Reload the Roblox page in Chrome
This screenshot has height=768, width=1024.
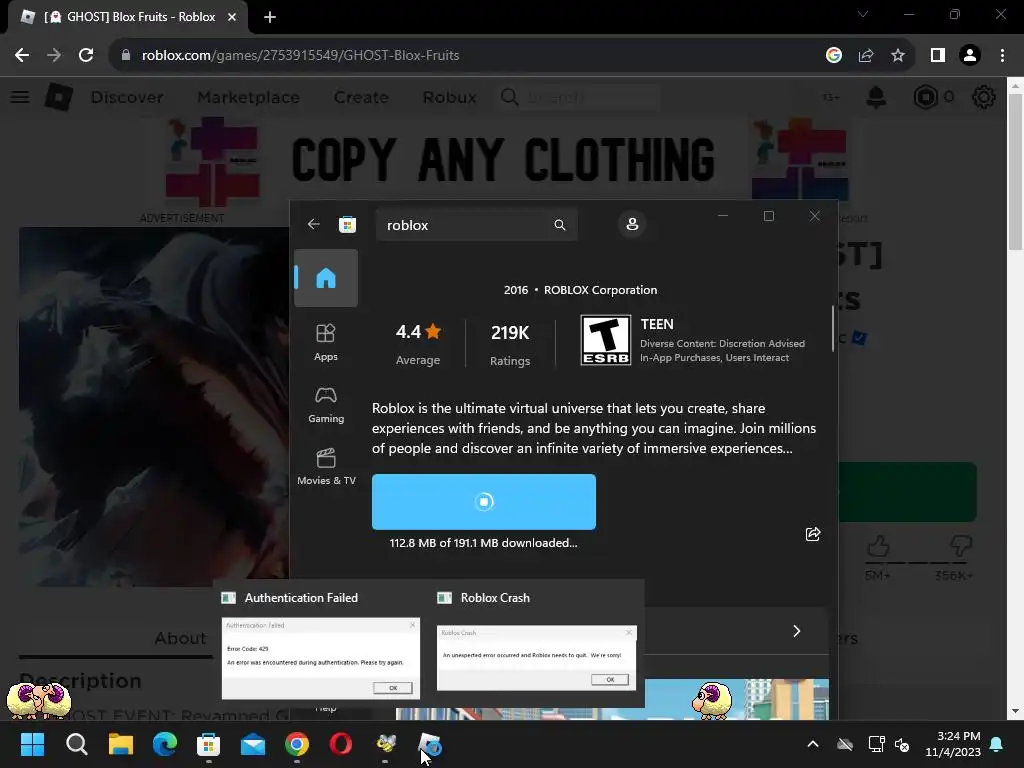[x=86, y=55]
